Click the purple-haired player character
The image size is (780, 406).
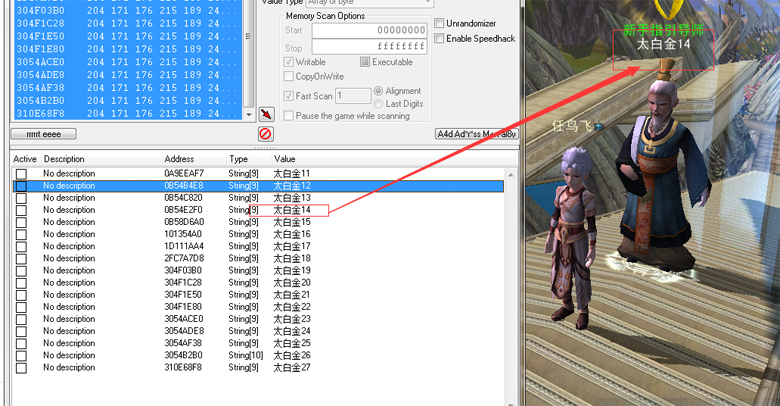[572, 239]
